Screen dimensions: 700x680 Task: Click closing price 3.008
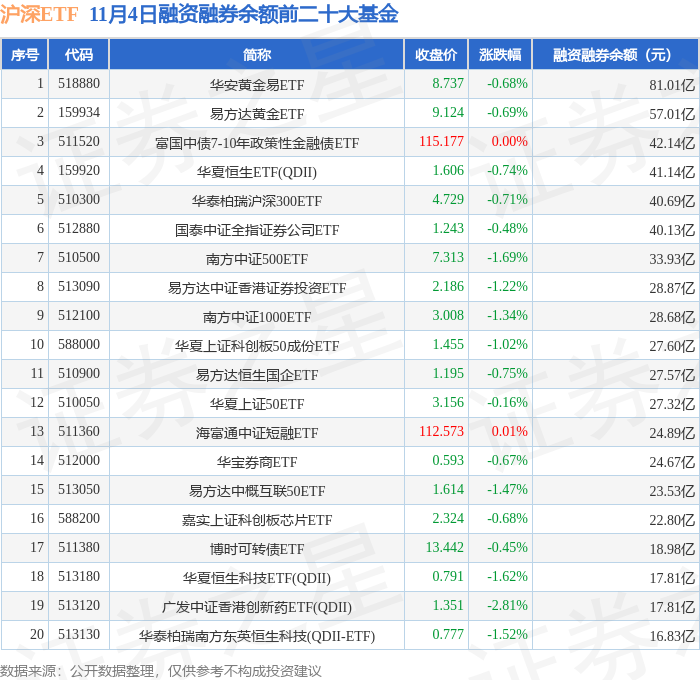point(448,316)
